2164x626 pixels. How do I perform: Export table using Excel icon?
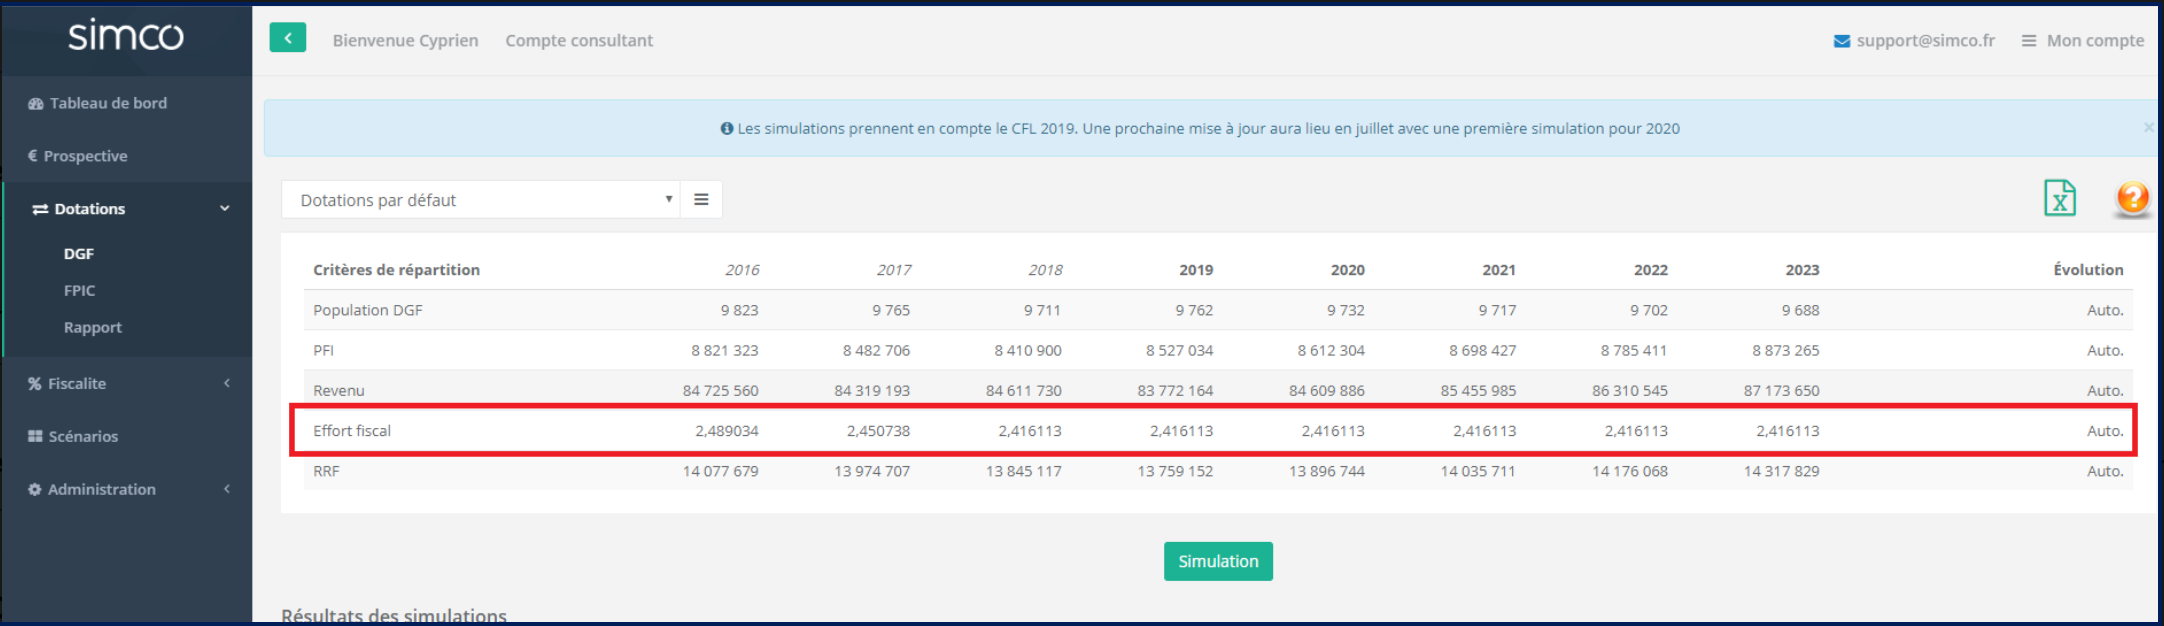(2059, 198)
